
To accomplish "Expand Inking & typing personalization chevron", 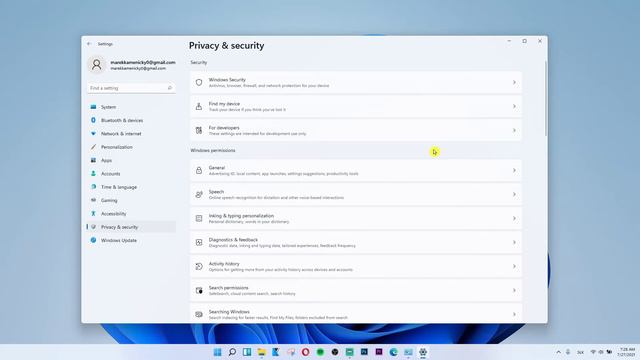I will pyautogui.click(x=514, y=218).
